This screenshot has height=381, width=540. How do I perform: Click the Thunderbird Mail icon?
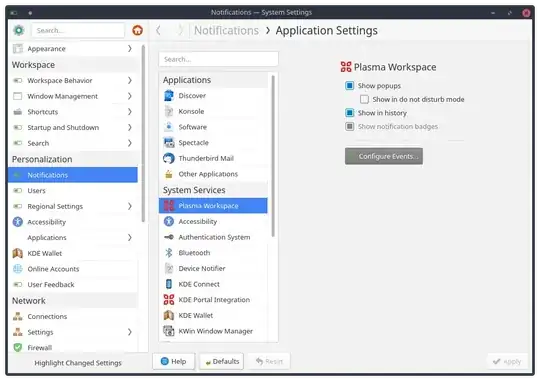point(169,158)
